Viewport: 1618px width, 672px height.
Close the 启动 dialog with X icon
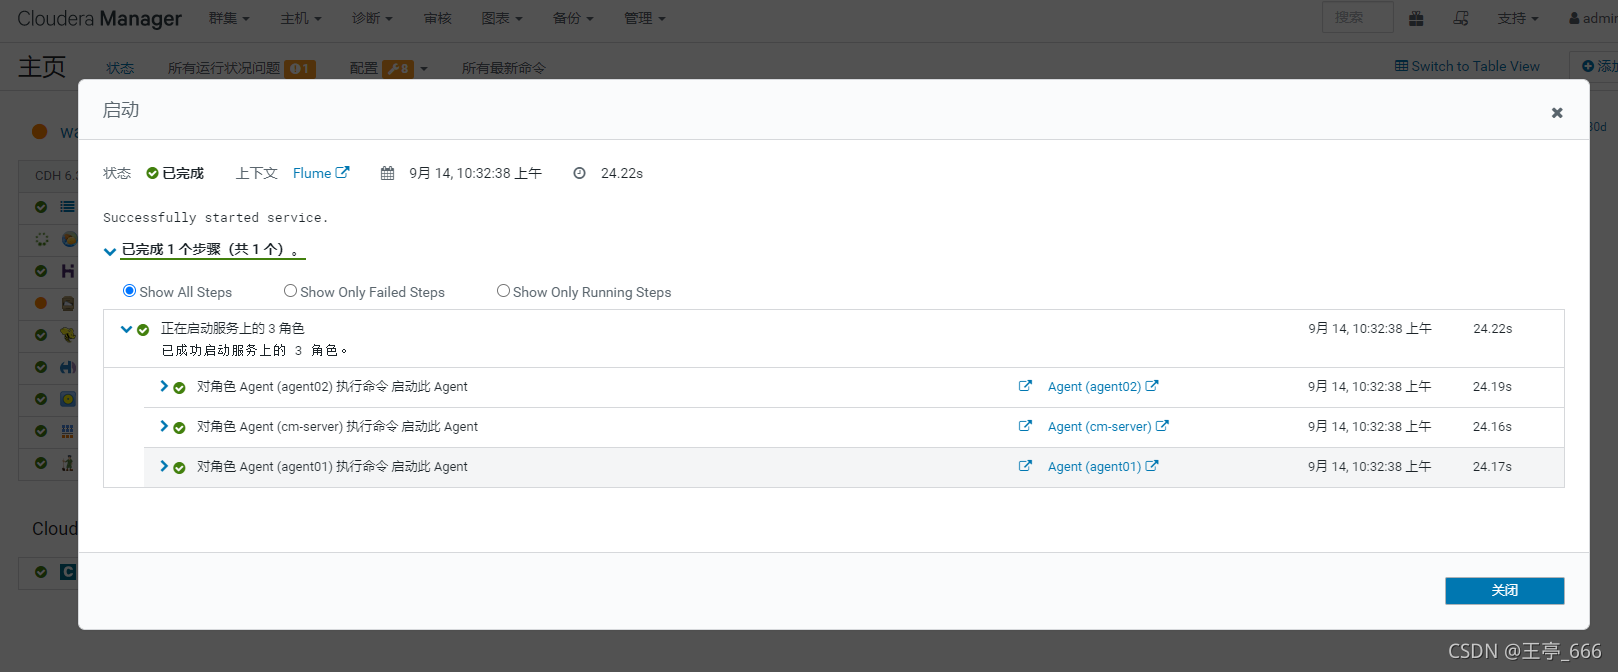(1557, 113)
